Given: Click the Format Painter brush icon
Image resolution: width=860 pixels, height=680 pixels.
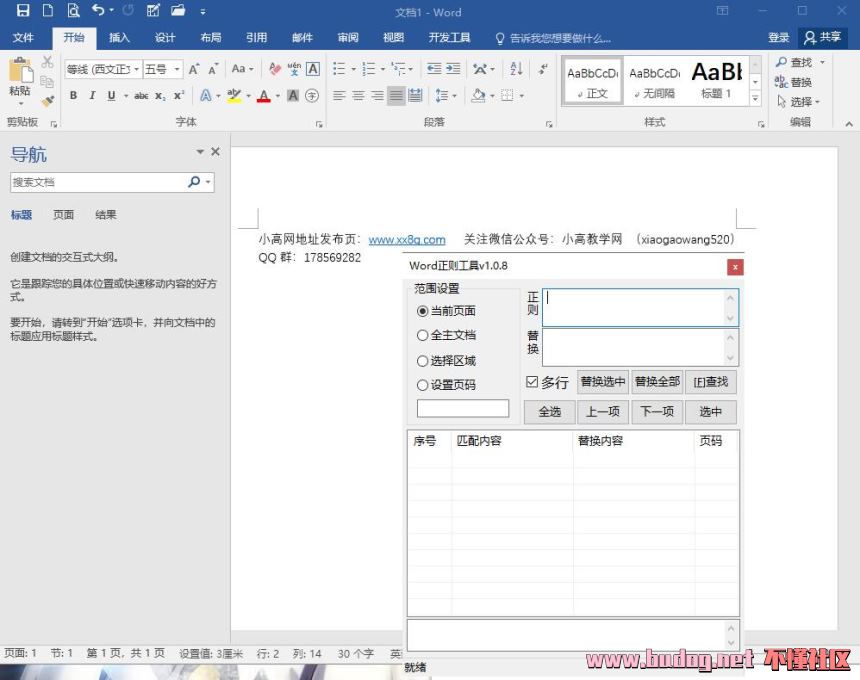Looking at the screenshot, I should 47,101.
